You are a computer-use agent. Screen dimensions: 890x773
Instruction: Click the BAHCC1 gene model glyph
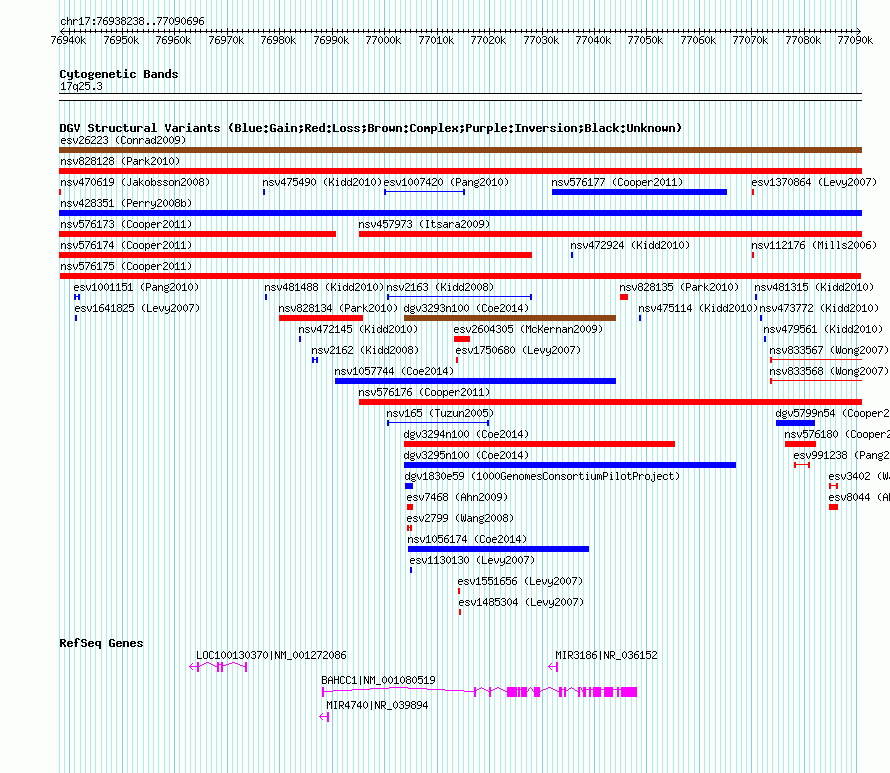pos(480,692)
